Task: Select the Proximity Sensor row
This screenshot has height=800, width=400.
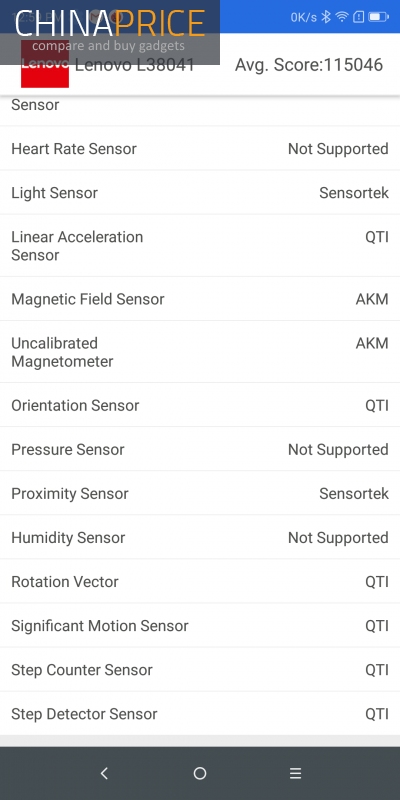Action: click(x=200, y=493)
